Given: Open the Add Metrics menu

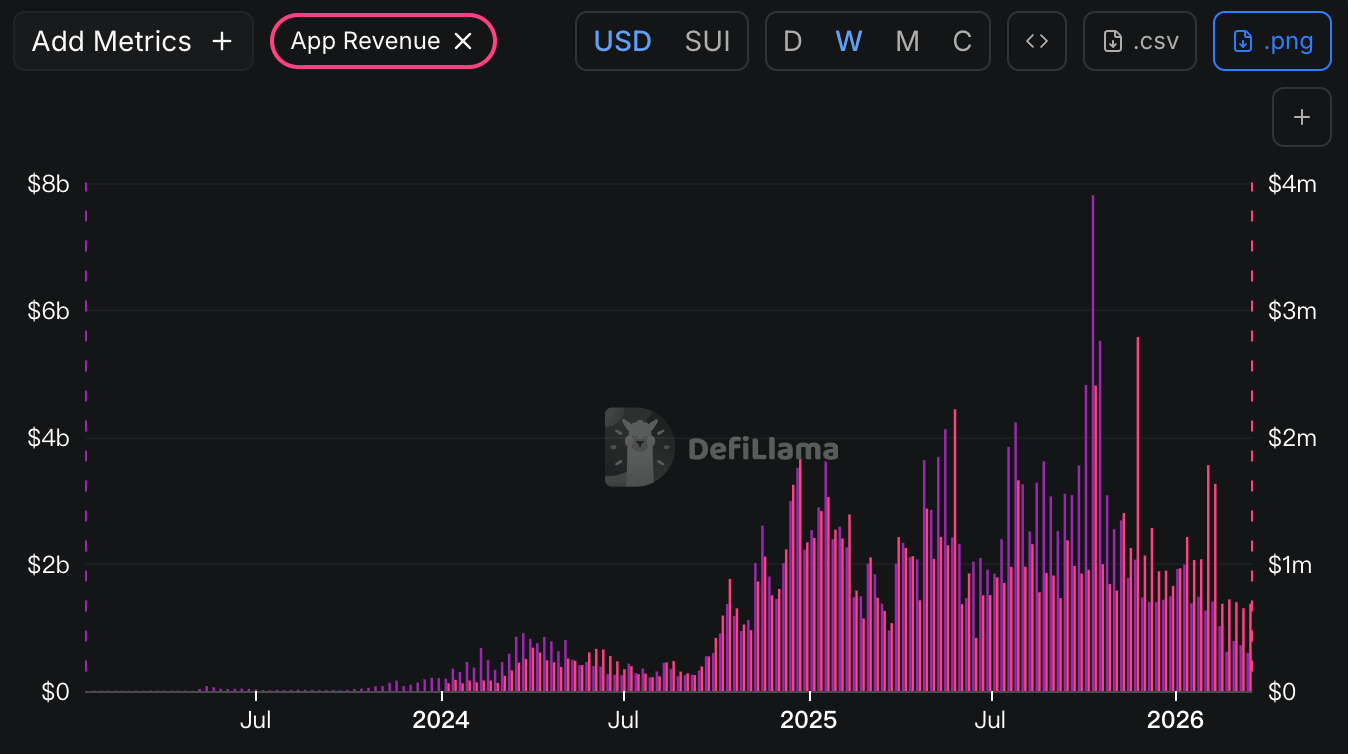Looking at the screenshot, I should coord(133,41).
